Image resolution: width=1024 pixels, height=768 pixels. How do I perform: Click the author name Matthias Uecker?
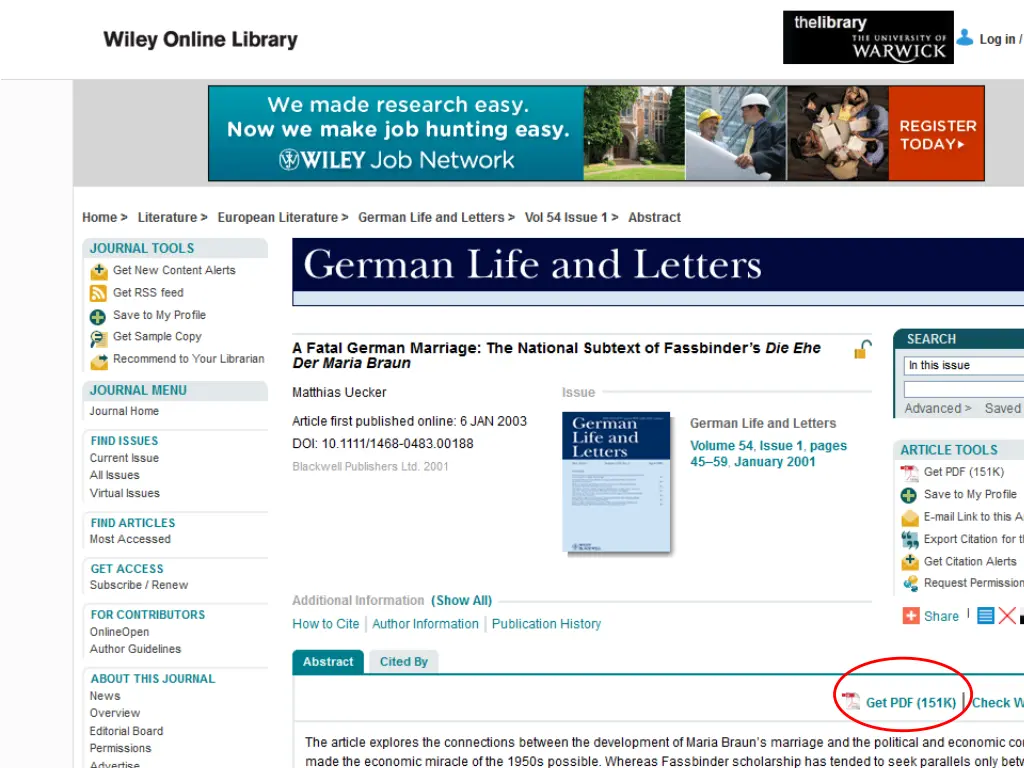339,392
